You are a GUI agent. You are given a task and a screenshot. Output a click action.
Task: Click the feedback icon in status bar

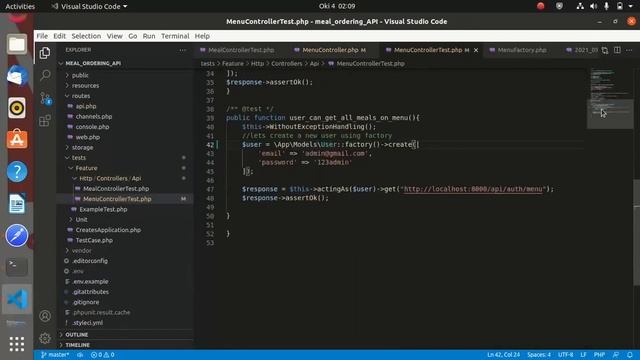coord(616,355)
